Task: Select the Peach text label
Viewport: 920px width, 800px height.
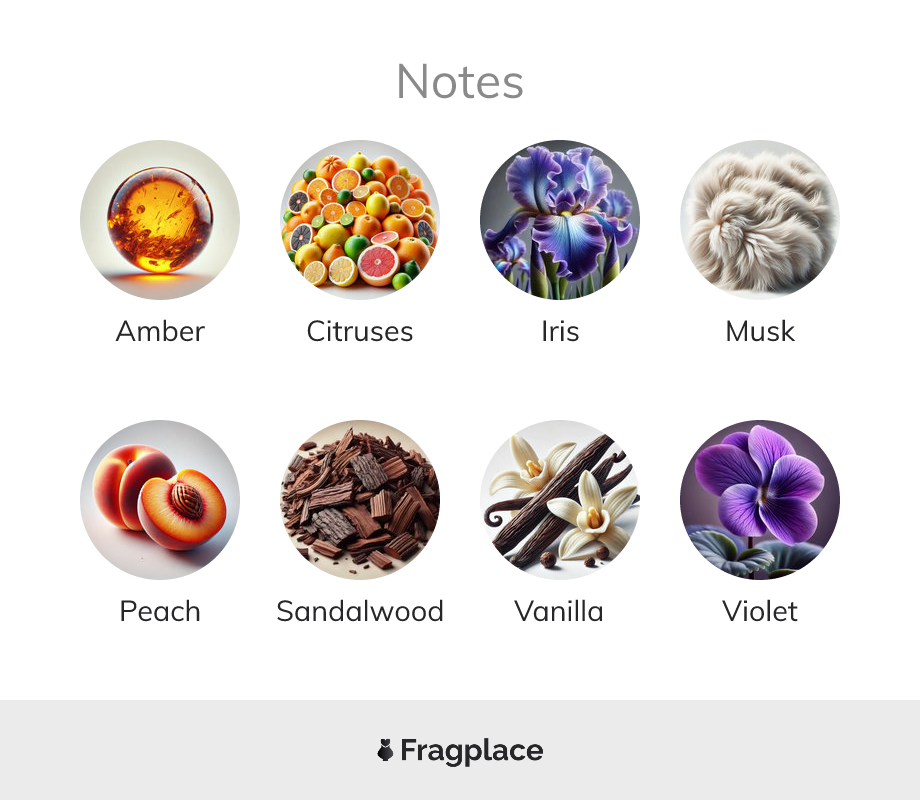Action: [160, 611]
